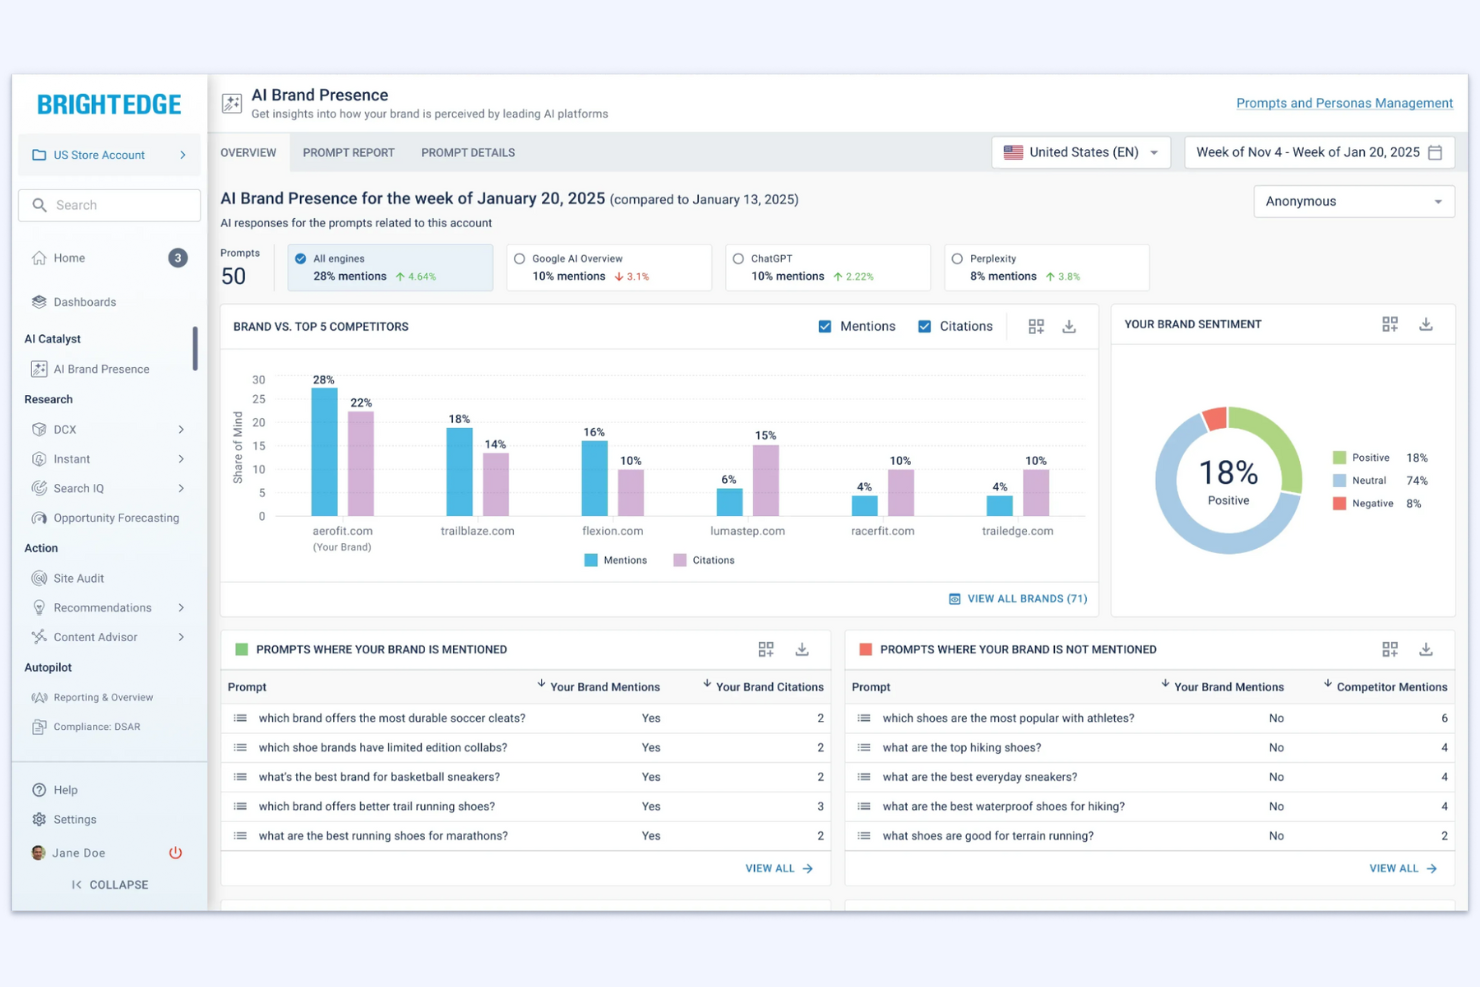Image resolution: width=1480 pixels, height=987 pixels.
Task: Uncheck the Citations checkbox on the competitors chart
Action: [924, 326]
